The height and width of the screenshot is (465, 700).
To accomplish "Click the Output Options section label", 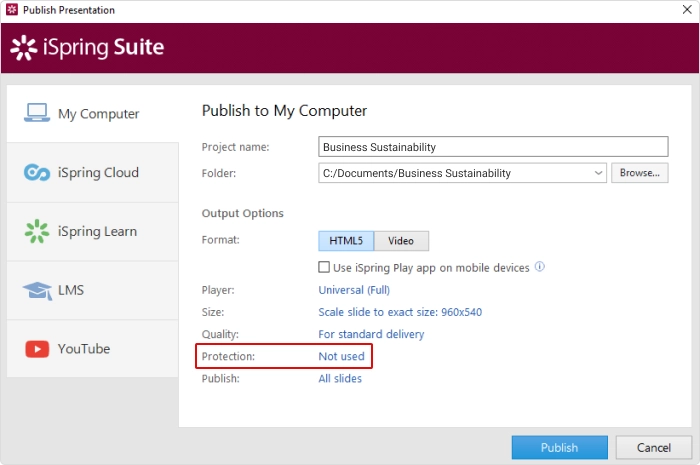I will click(x=242, y=213).
